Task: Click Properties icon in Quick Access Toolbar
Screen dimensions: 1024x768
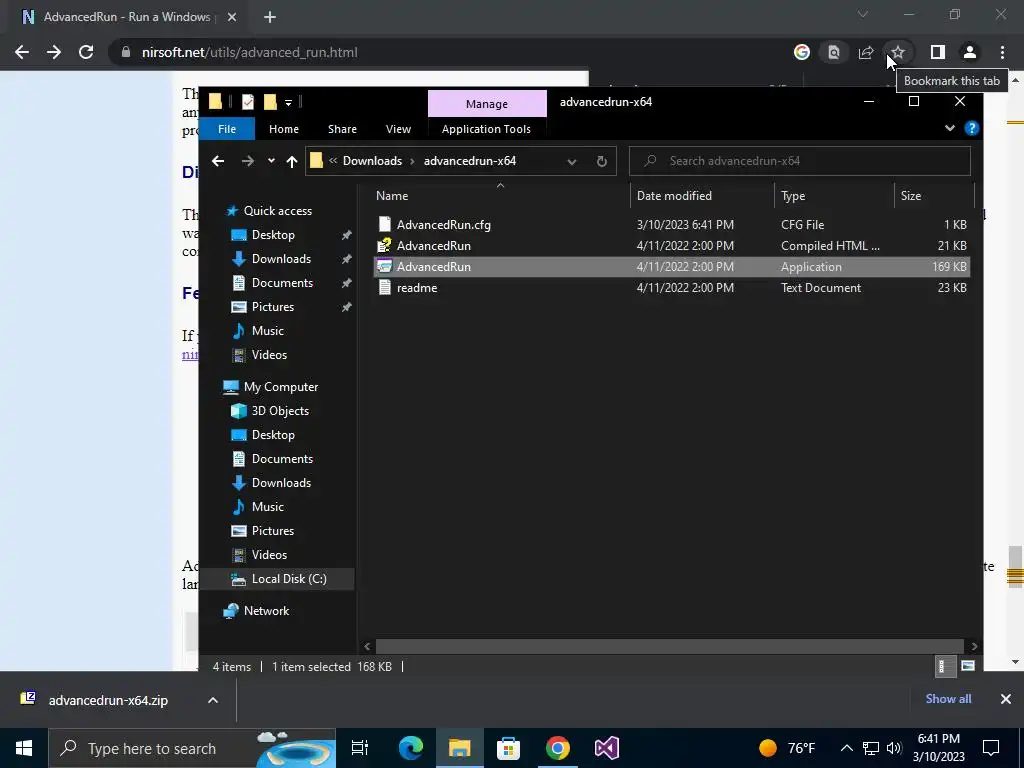Action: pyautogui.click(x=248, y=102)
